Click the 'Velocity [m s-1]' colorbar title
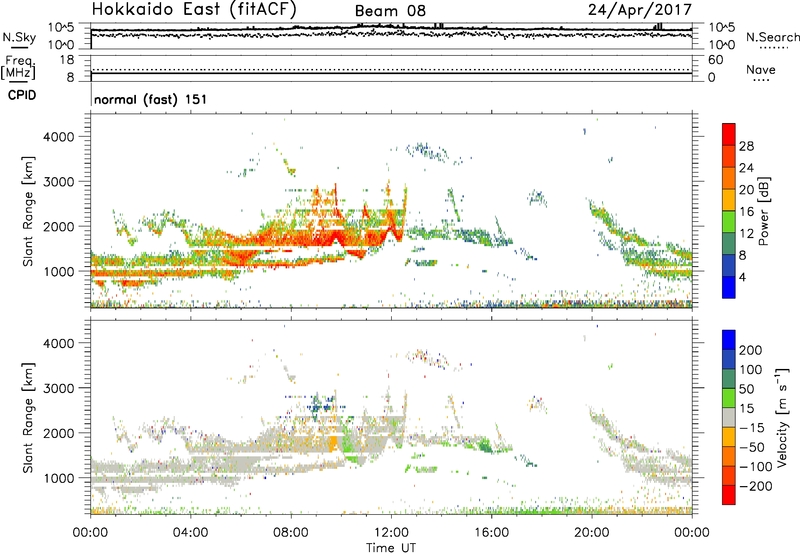Viewport: 800px width, 554px height. point(782,417)
